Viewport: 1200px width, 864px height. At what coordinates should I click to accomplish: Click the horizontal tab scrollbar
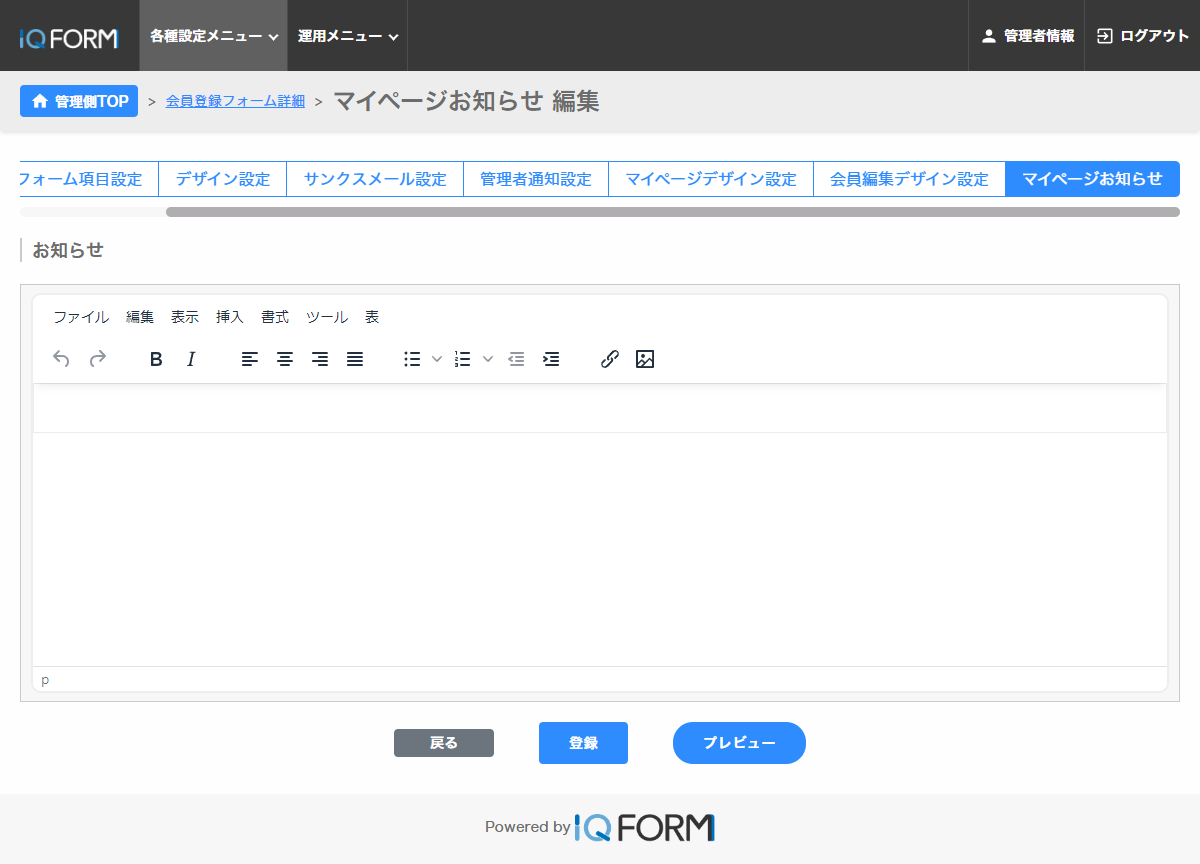click(x=672, y=212)
